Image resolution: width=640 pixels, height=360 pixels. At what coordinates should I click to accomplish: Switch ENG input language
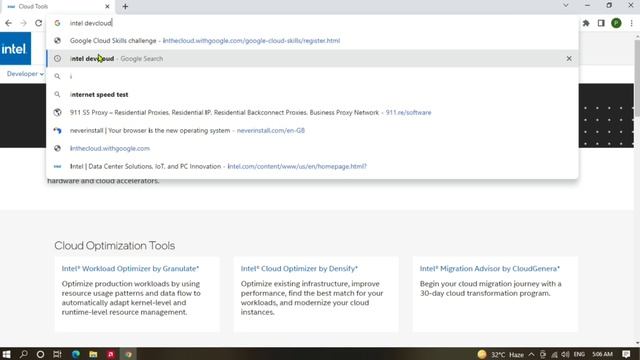[x=579, y=354]
